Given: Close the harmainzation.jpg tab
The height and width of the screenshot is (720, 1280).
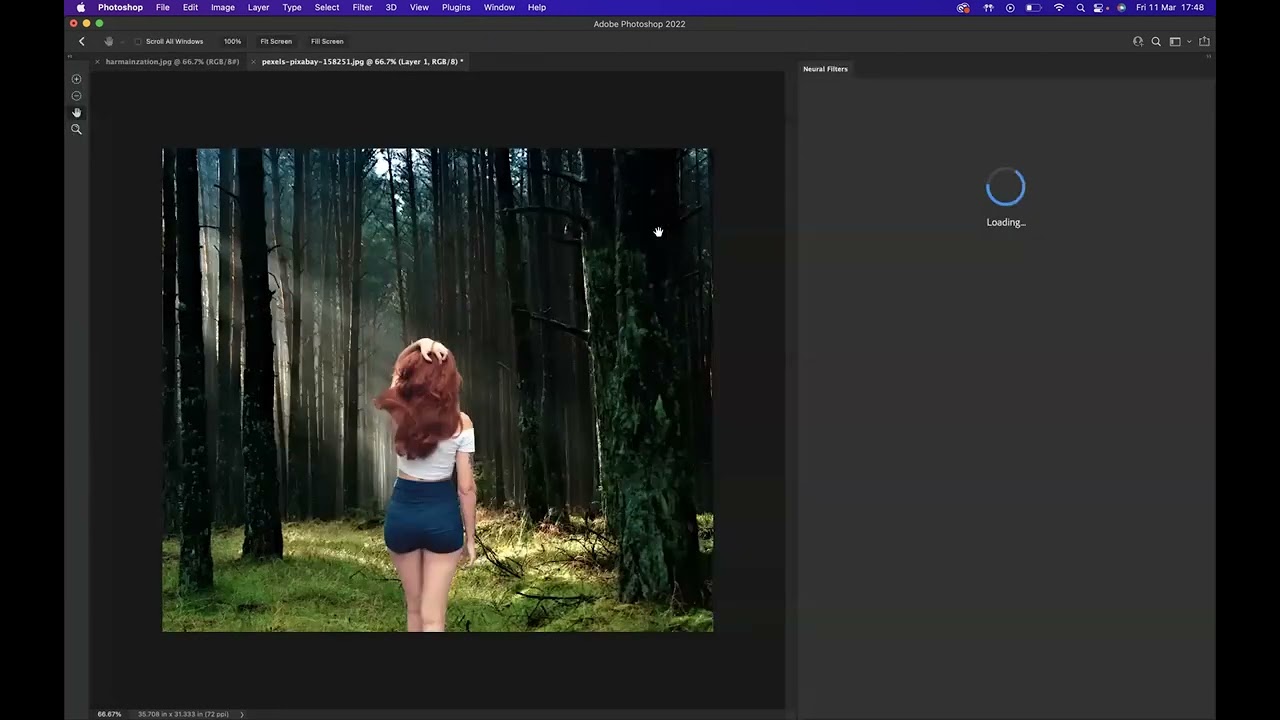Looking at the screenshot, I should 97,62.
